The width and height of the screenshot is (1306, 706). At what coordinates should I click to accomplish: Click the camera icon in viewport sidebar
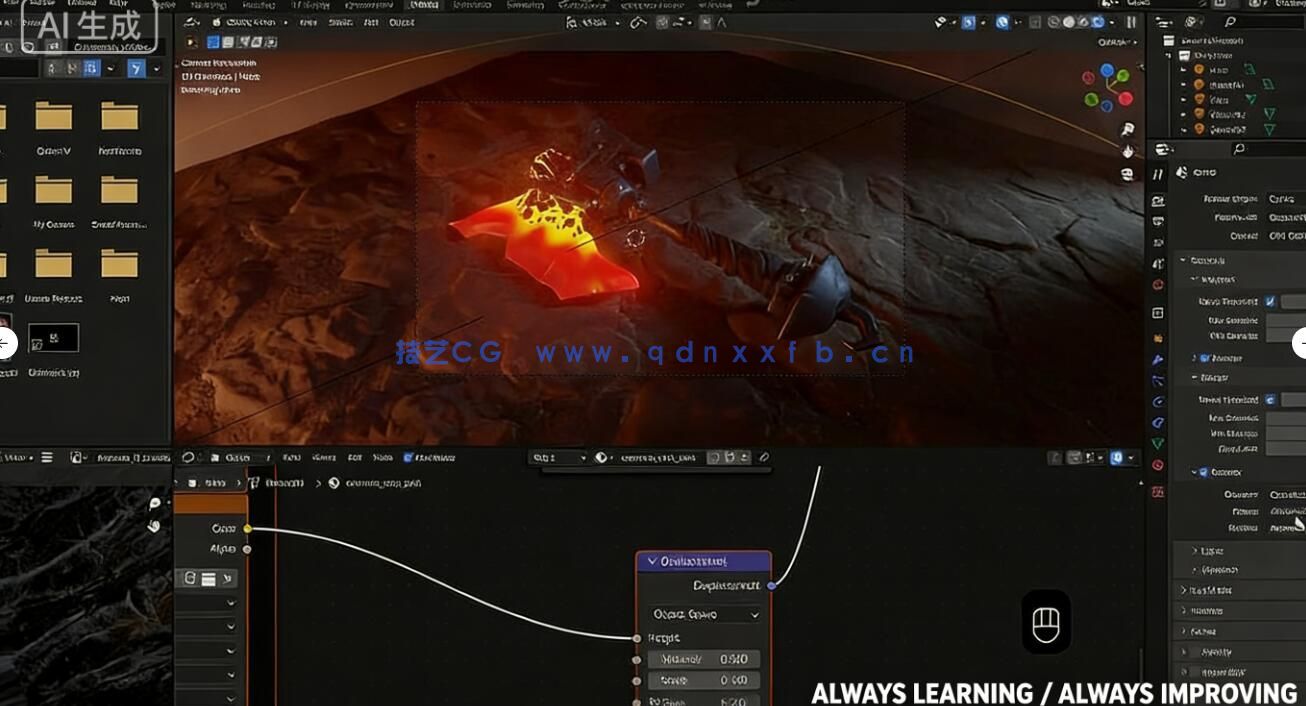coord(1128,130)
